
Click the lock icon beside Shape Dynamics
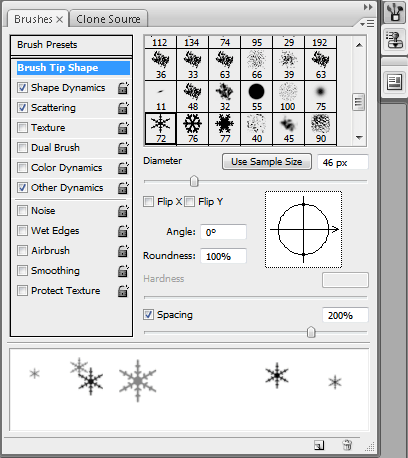point(123,88)
